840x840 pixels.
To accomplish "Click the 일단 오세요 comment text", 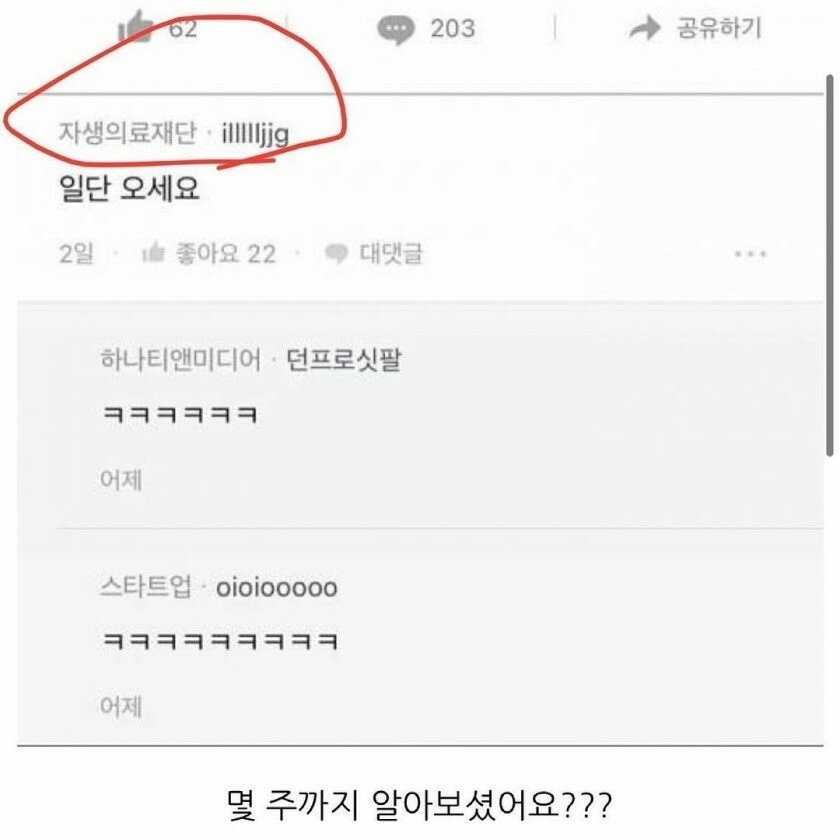I will (x=129, y=189).
